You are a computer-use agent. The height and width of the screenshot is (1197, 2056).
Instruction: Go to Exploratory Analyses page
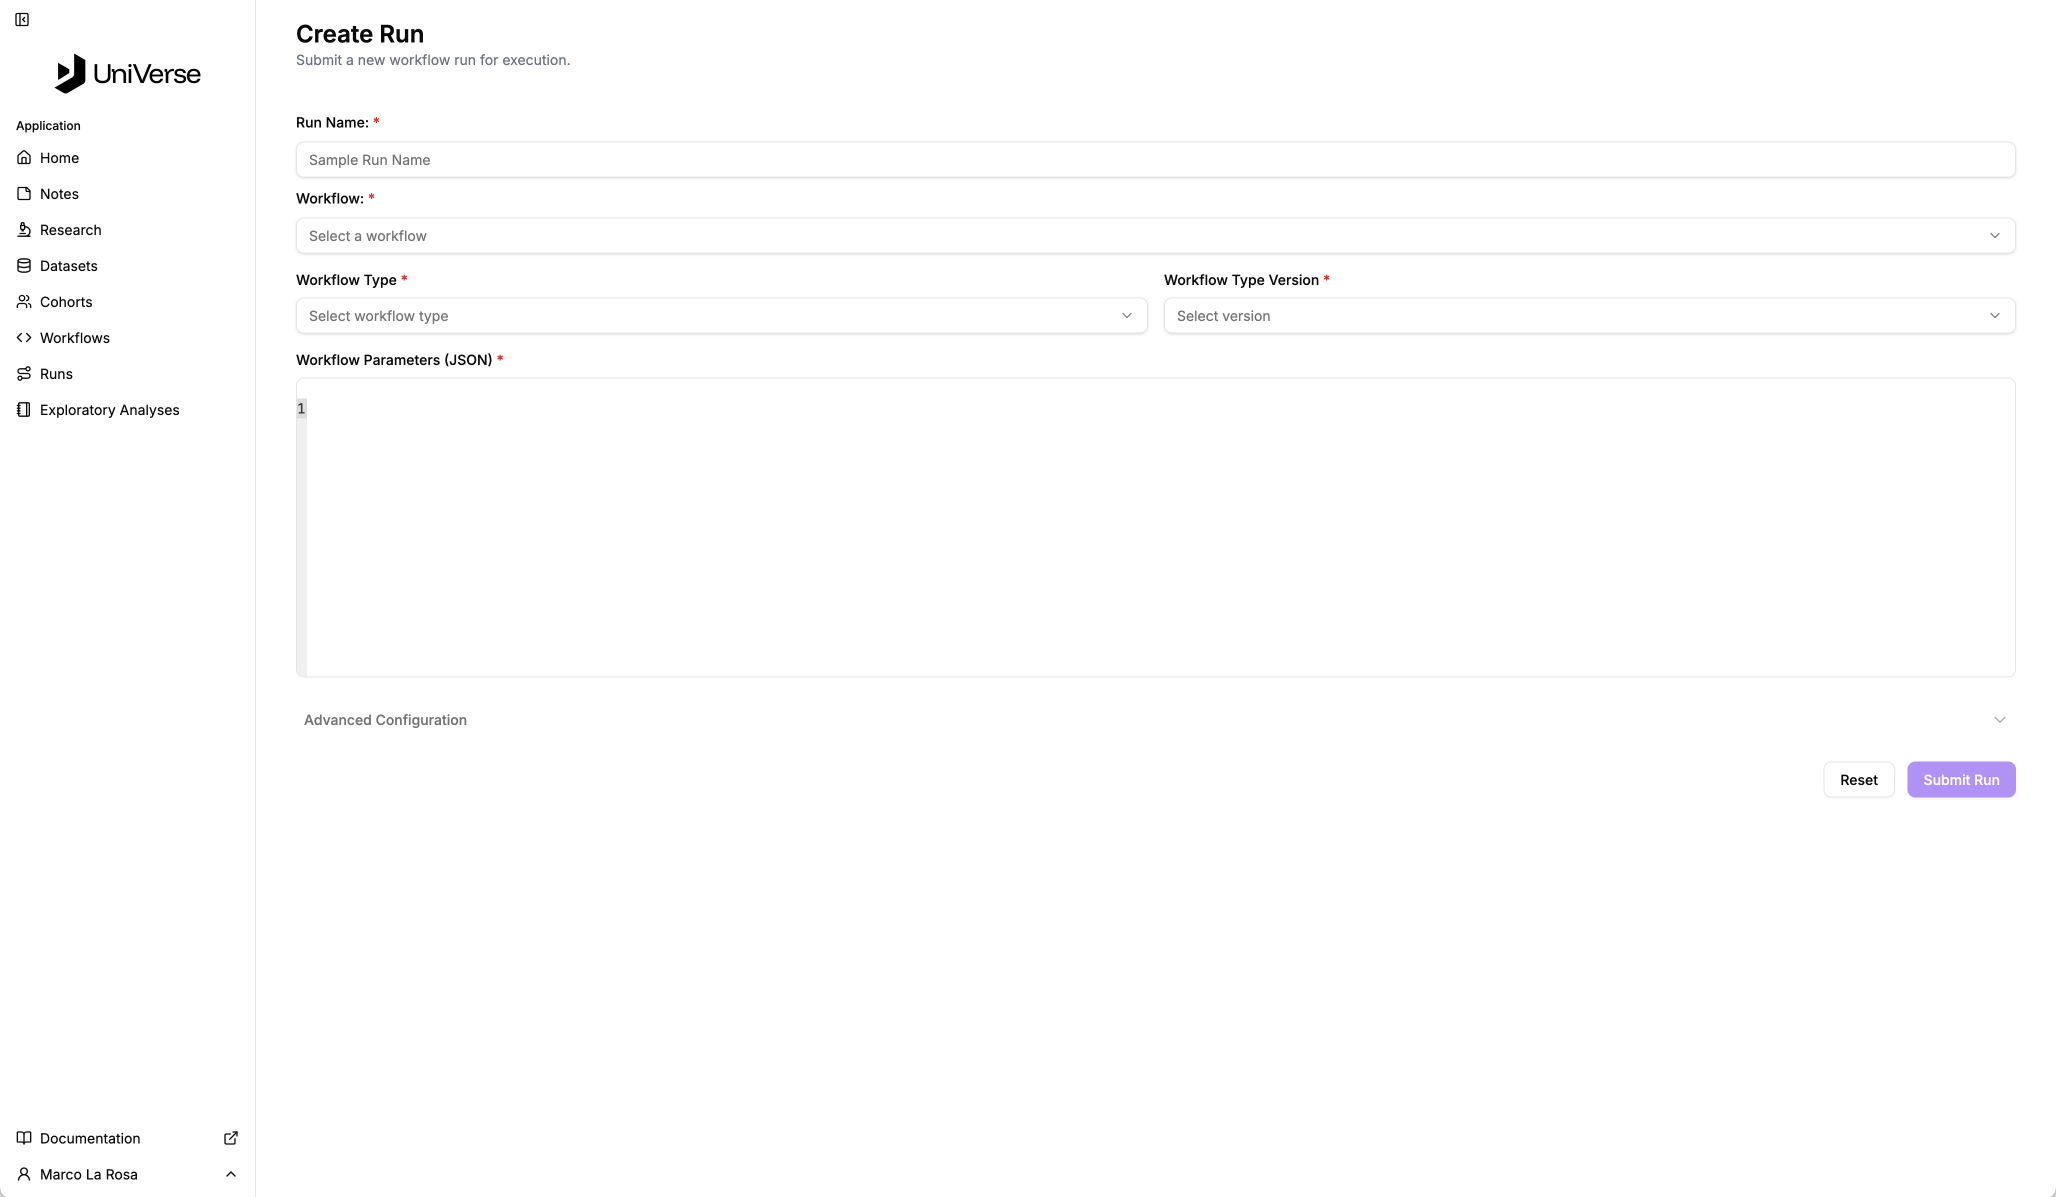click(110, 410)
